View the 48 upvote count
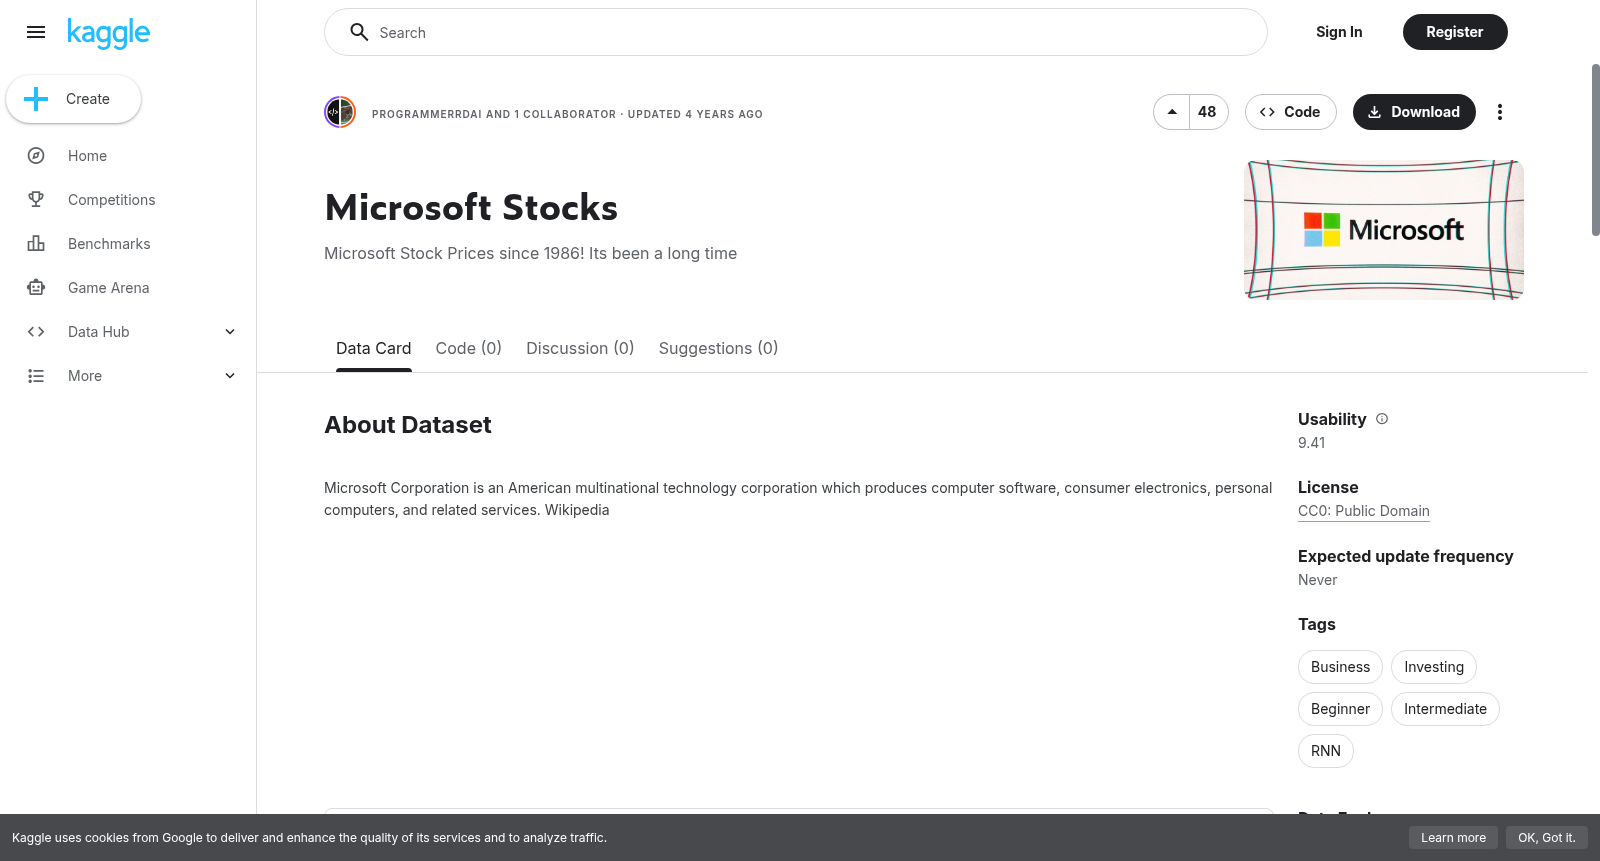This screenshot has height=861, width=1600. point(1208,112)
